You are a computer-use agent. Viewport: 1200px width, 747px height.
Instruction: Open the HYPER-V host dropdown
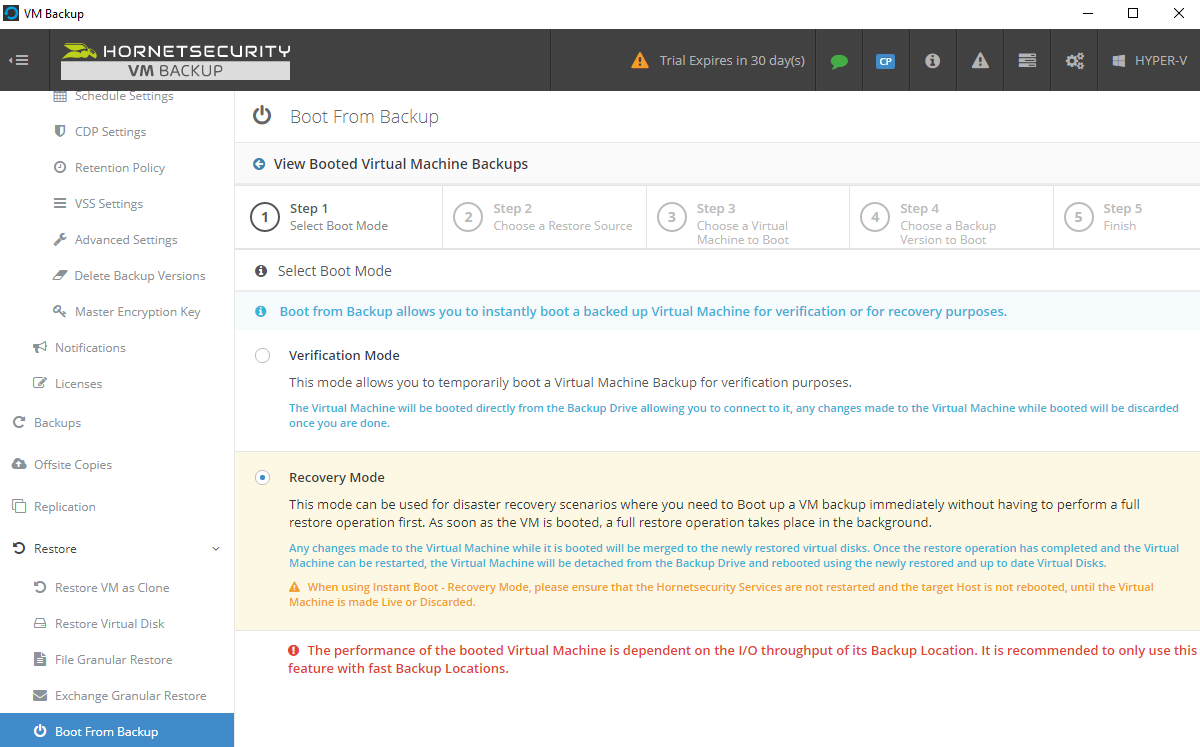click(x=1150, y=61)
